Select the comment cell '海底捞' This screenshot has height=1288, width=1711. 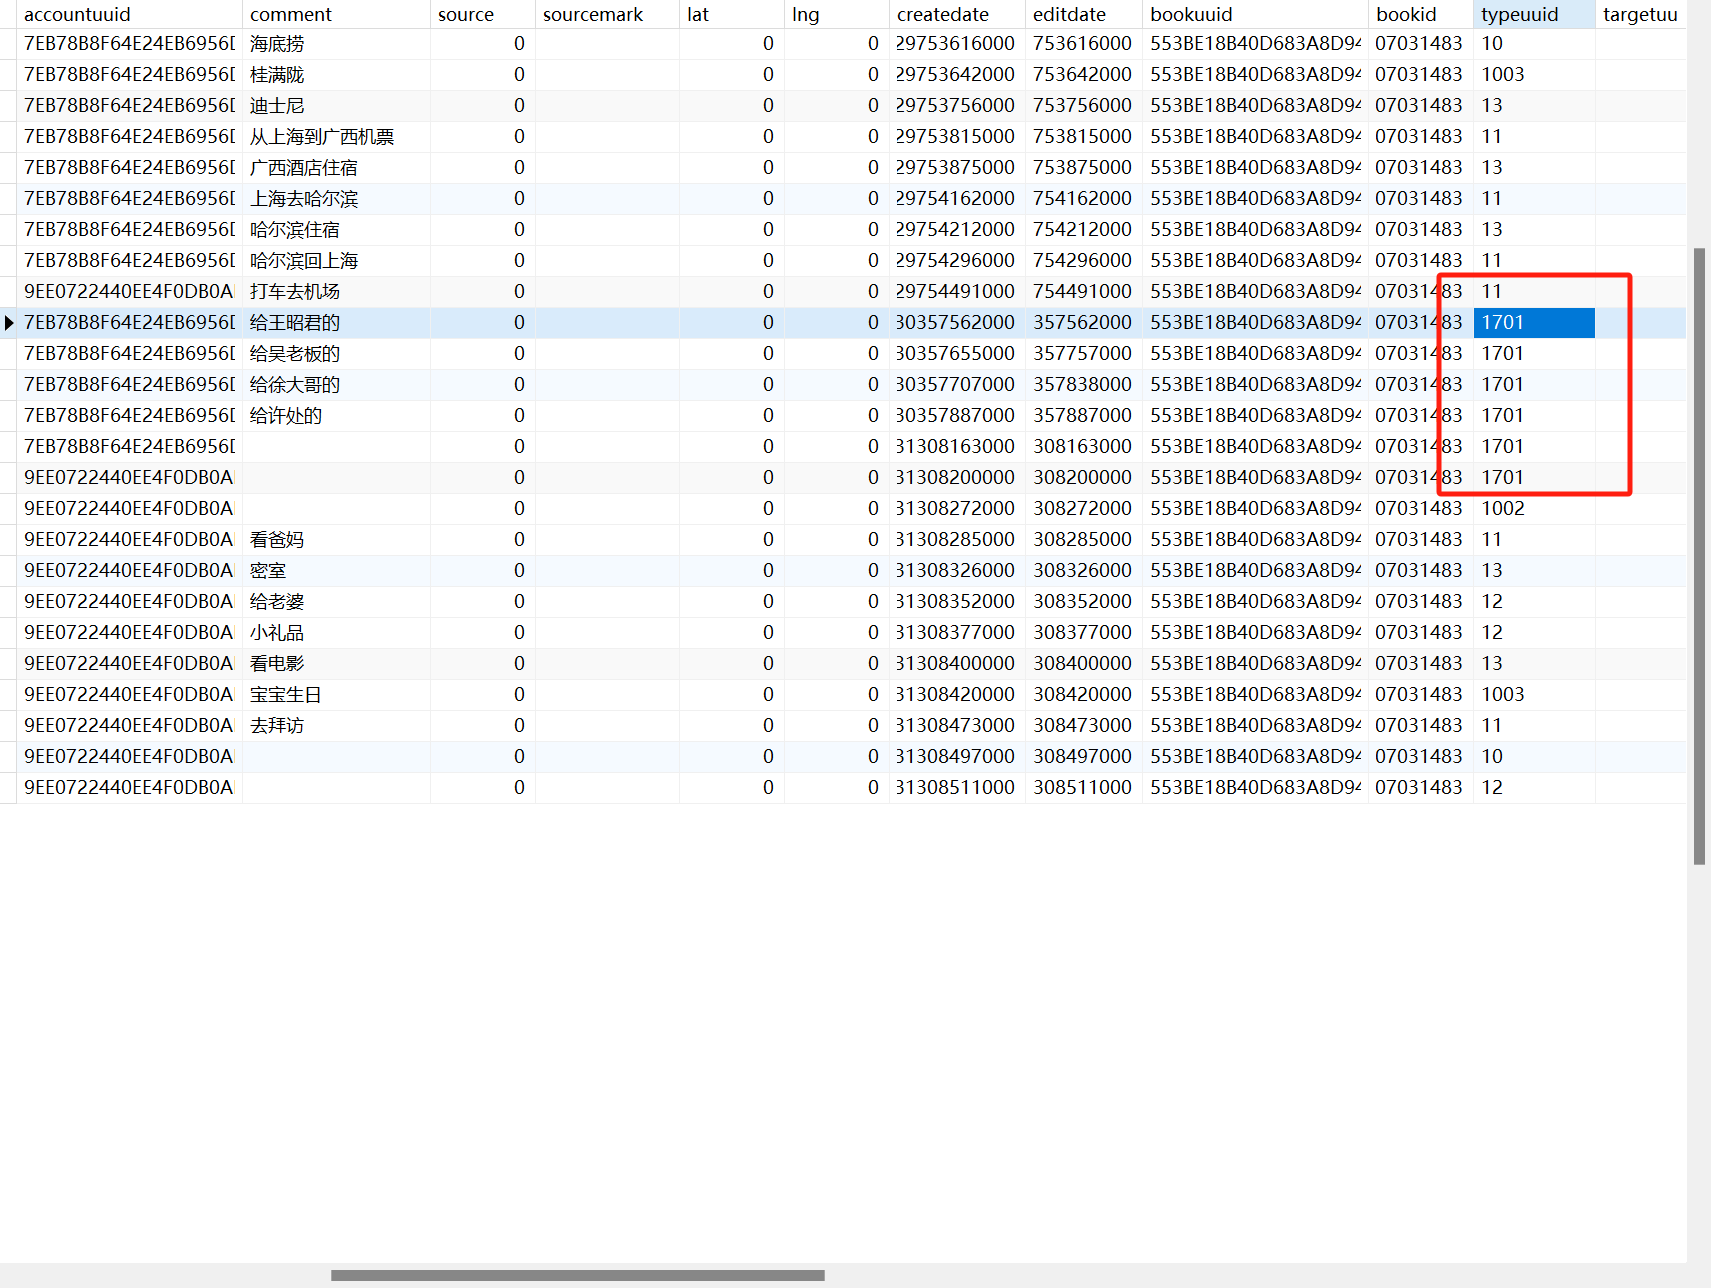[277, 44]
